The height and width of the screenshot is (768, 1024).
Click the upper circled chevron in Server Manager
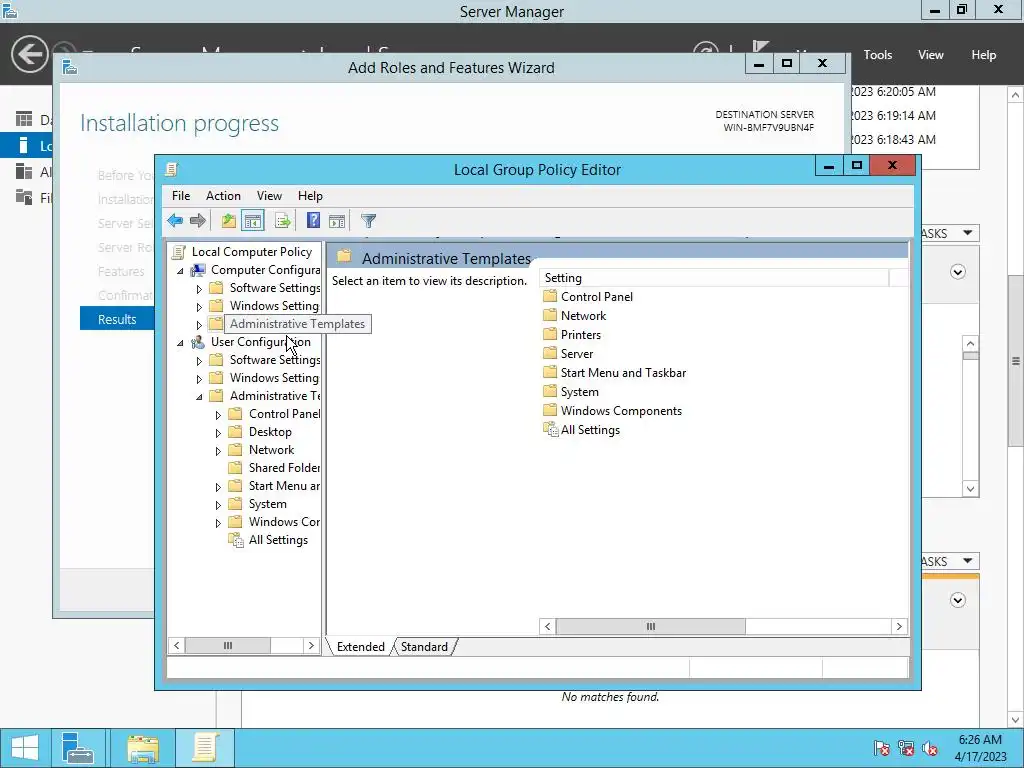coord(957,272)
